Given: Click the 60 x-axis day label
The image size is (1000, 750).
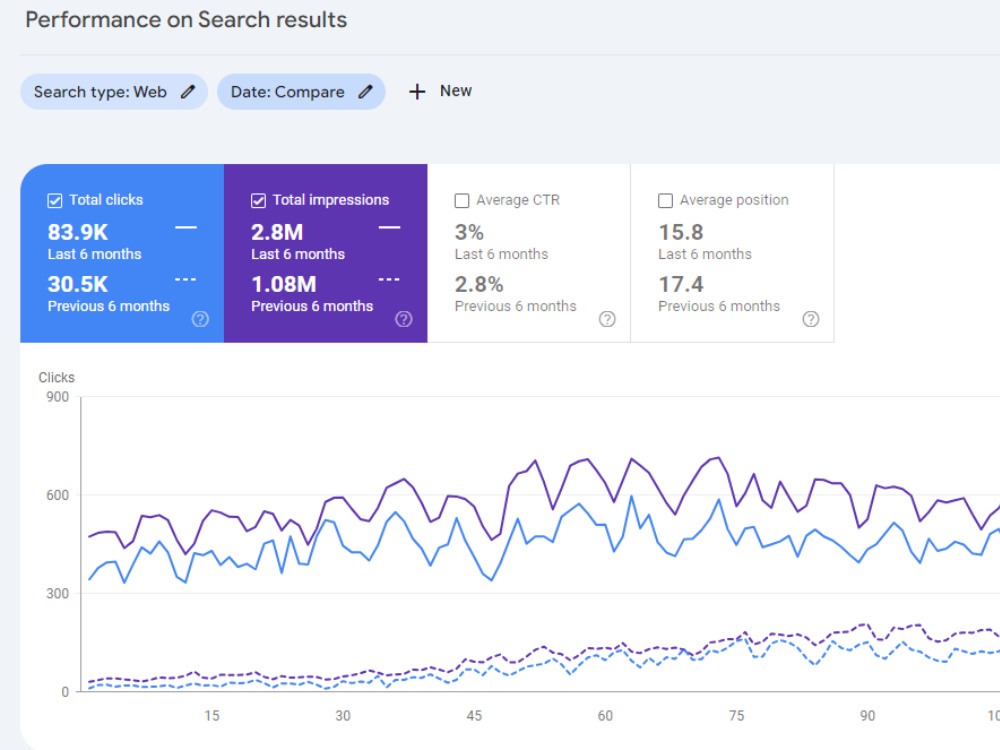Looking at the screenshot, I should tap(605, 716).
